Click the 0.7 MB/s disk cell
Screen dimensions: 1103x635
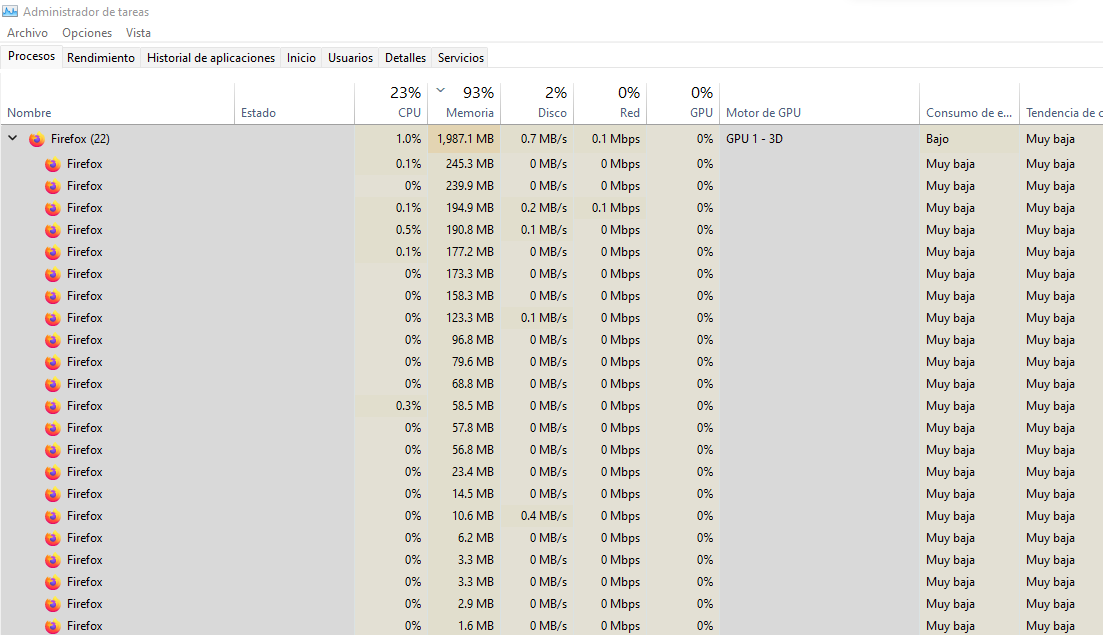point(537,139)
